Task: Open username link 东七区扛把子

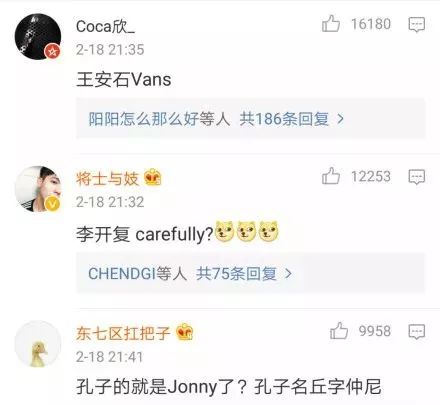Action: point(123,333)
